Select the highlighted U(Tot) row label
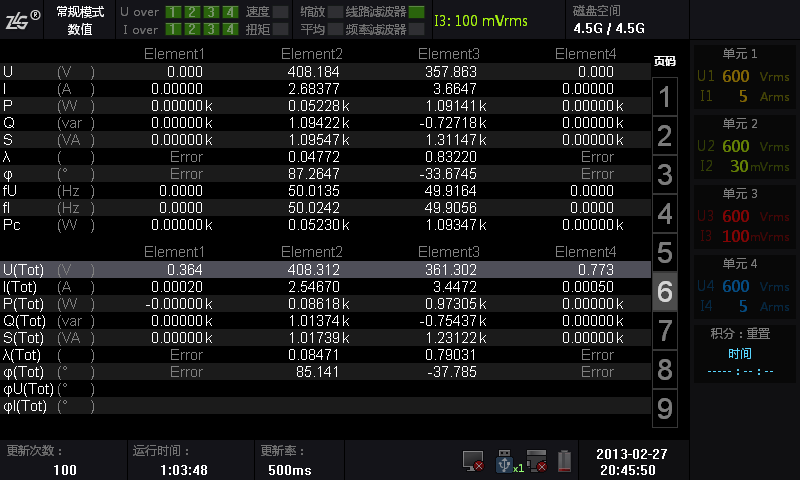 (23, 270)
